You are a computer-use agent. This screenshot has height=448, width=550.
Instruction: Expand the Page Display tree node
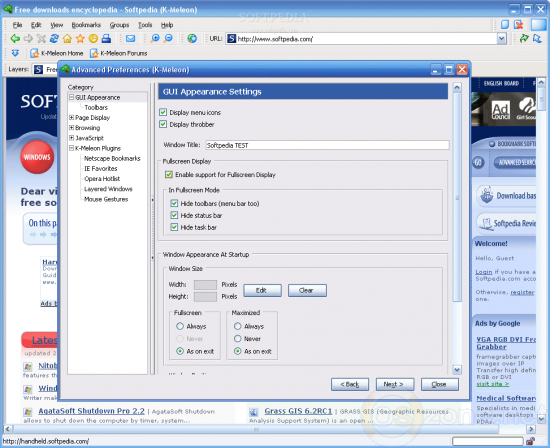click(x=72, y=118)
